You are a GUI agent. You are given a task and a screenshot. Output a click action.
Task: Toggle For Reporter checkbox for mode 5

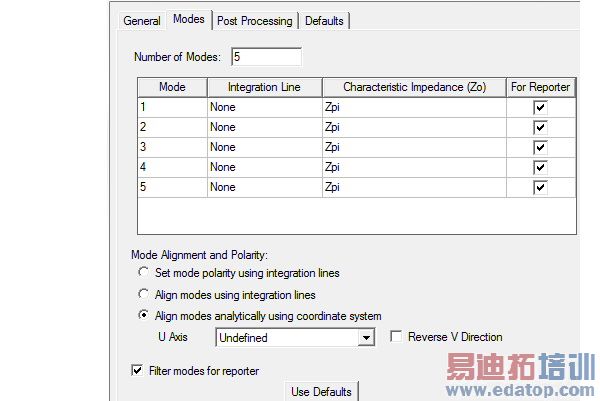tap(540, 187)
